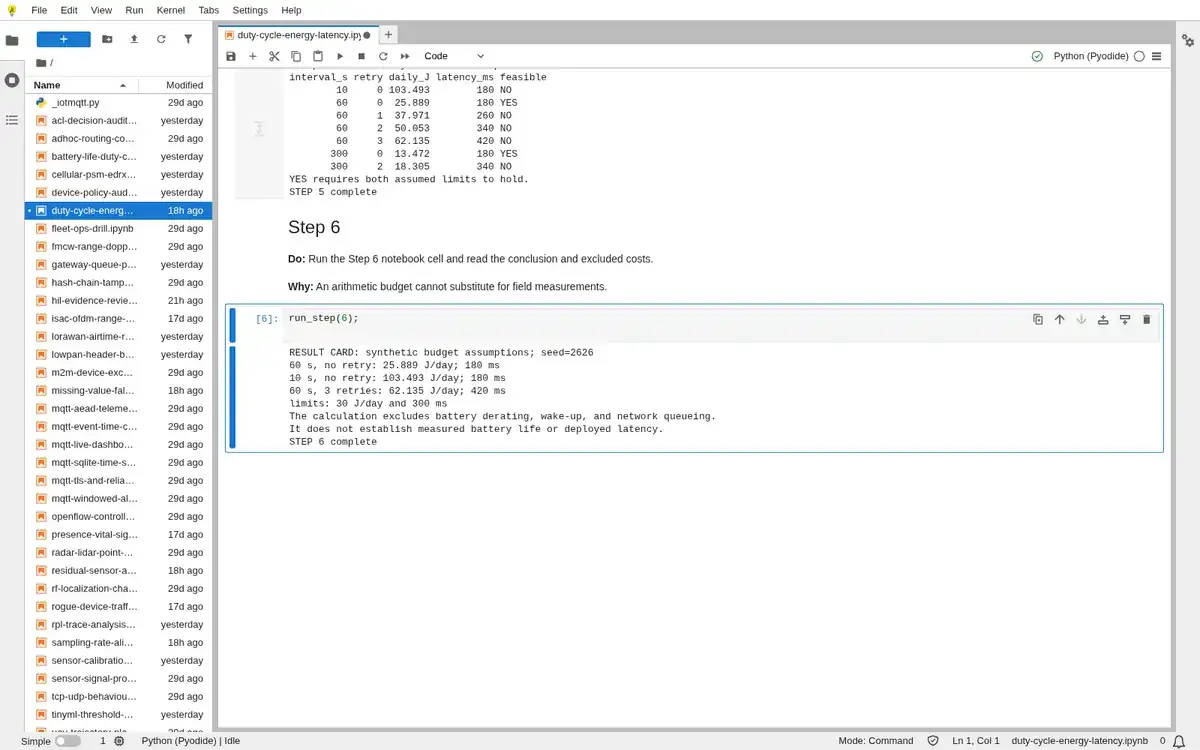Click Python (Pyodide) | Idle in status bar
Screen dimensions: 1200x750
[191, 741]
